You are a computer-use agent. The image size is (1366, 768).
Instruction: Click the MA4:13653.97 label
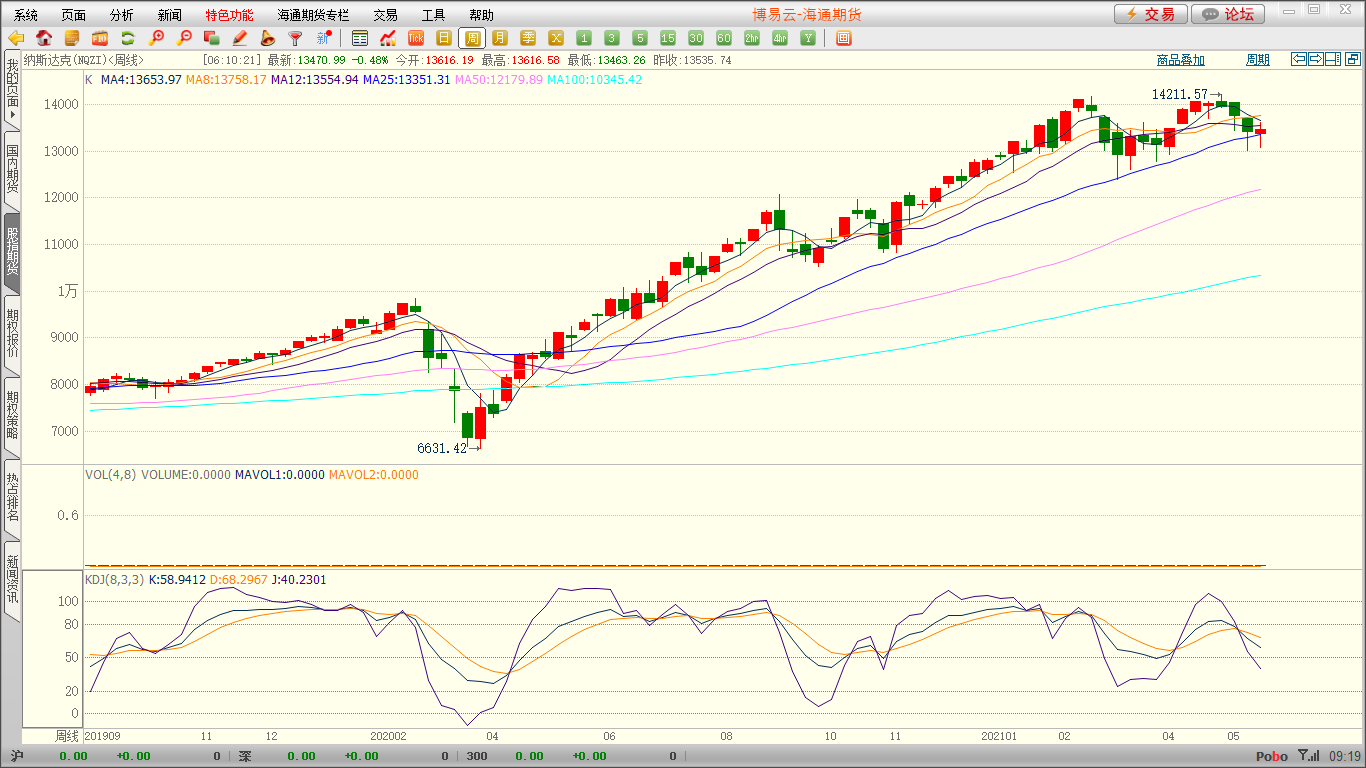[141, 79]
